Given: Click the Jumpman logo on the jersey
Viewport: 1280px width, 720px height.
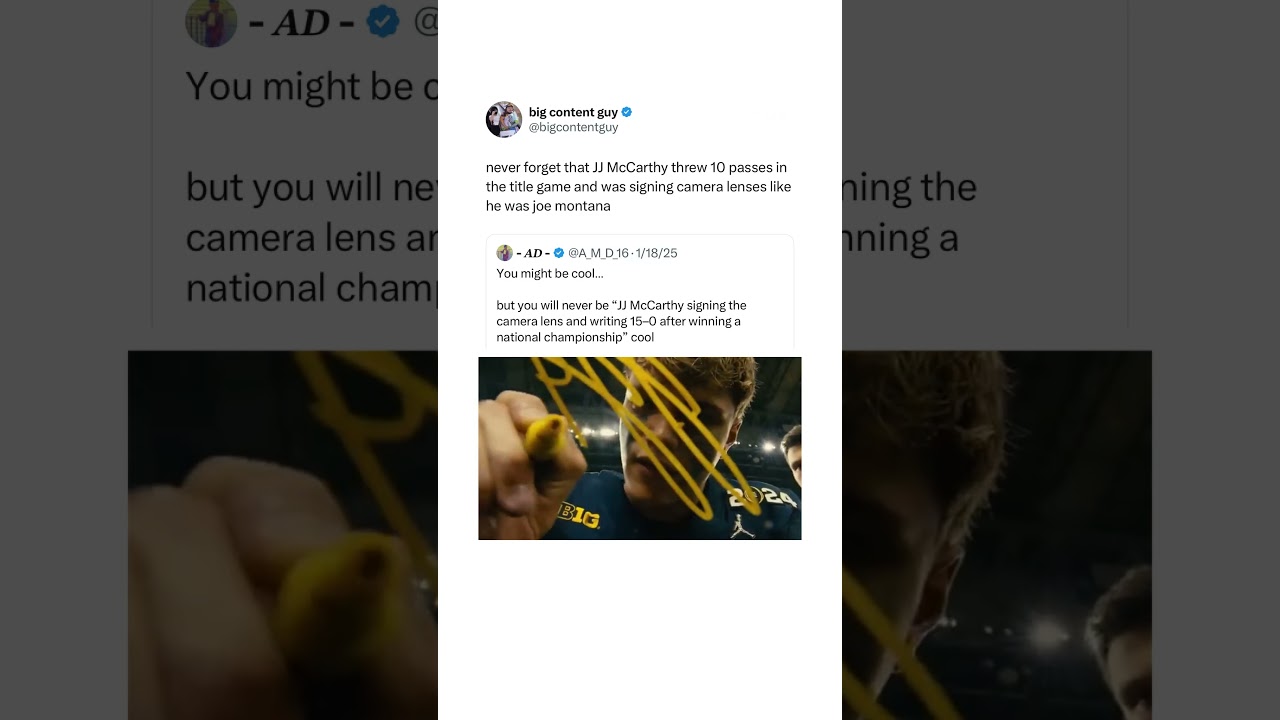Looking at the screenshot, I should 740,525.
